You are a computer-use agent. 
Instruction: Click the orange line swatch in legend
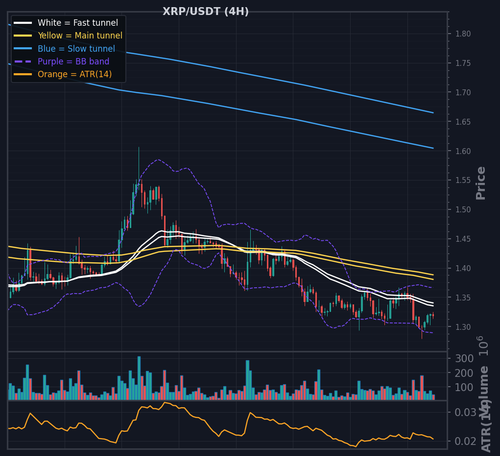tap(23, 74)
